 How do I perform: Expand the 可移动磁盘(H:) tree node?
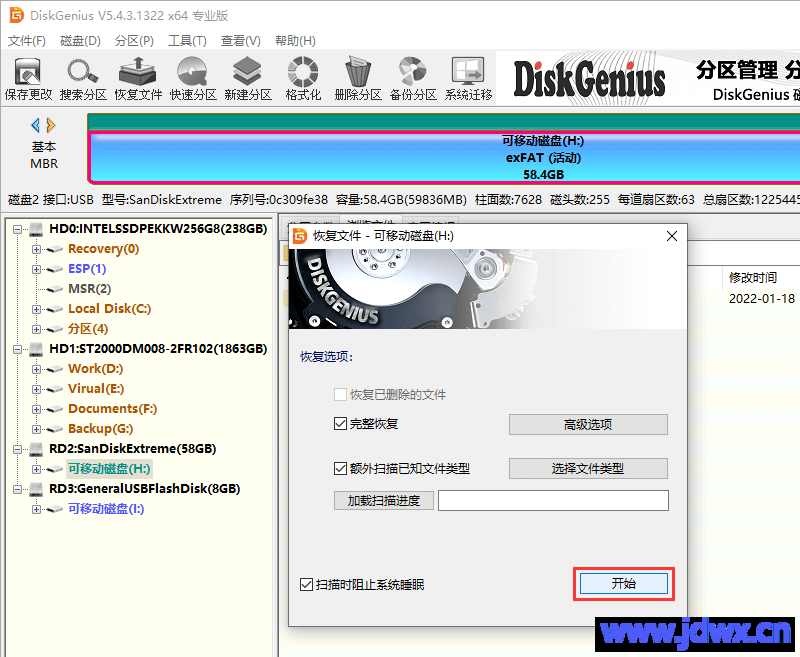(x=36, y=469)
